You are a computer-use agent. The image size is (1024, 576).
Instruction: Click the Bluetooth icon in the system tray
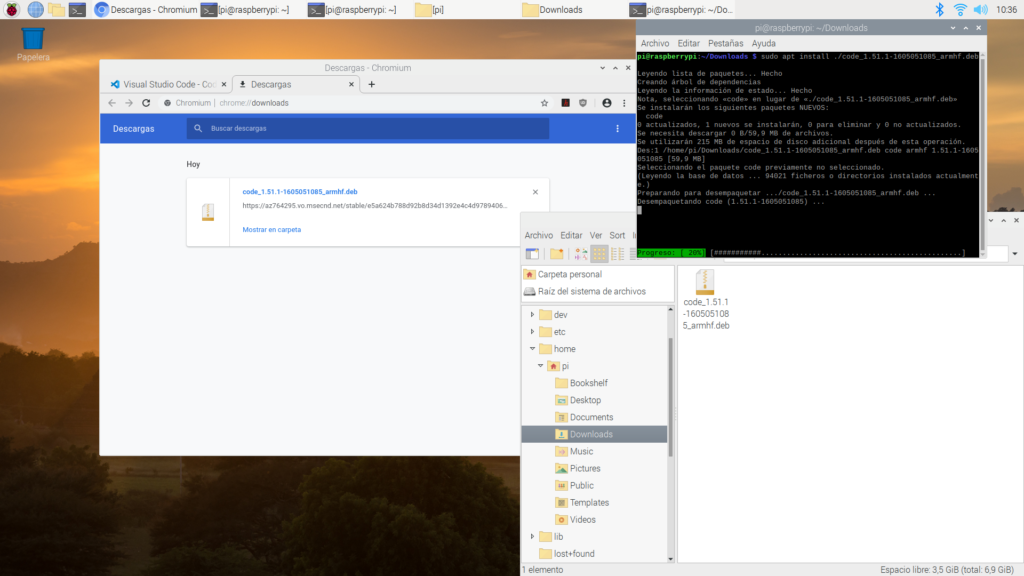click(941, 10)
